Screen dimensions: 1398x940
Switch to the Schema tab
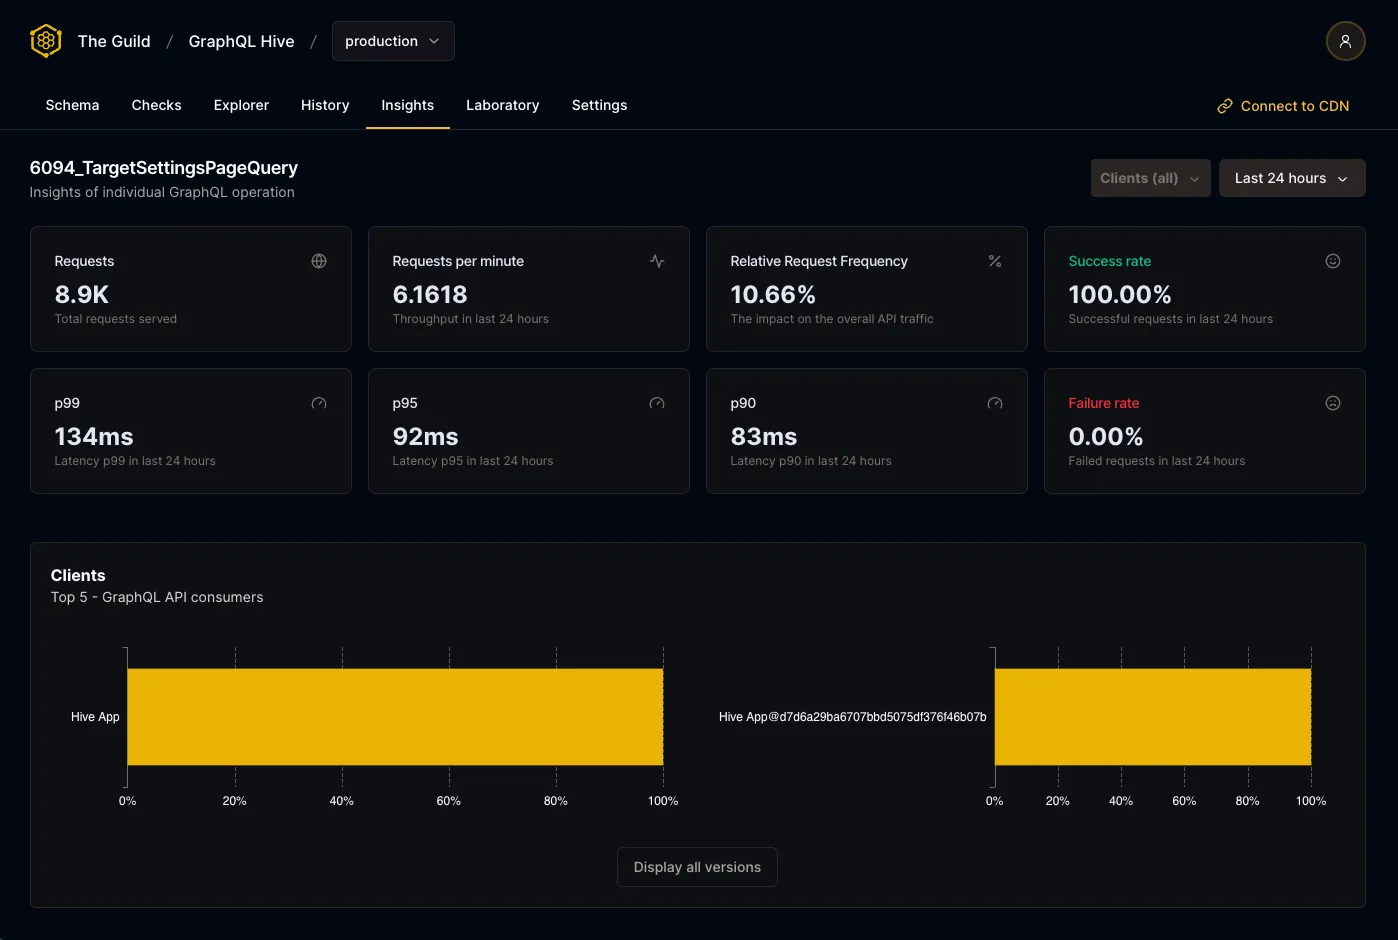(x=72, y=105)
